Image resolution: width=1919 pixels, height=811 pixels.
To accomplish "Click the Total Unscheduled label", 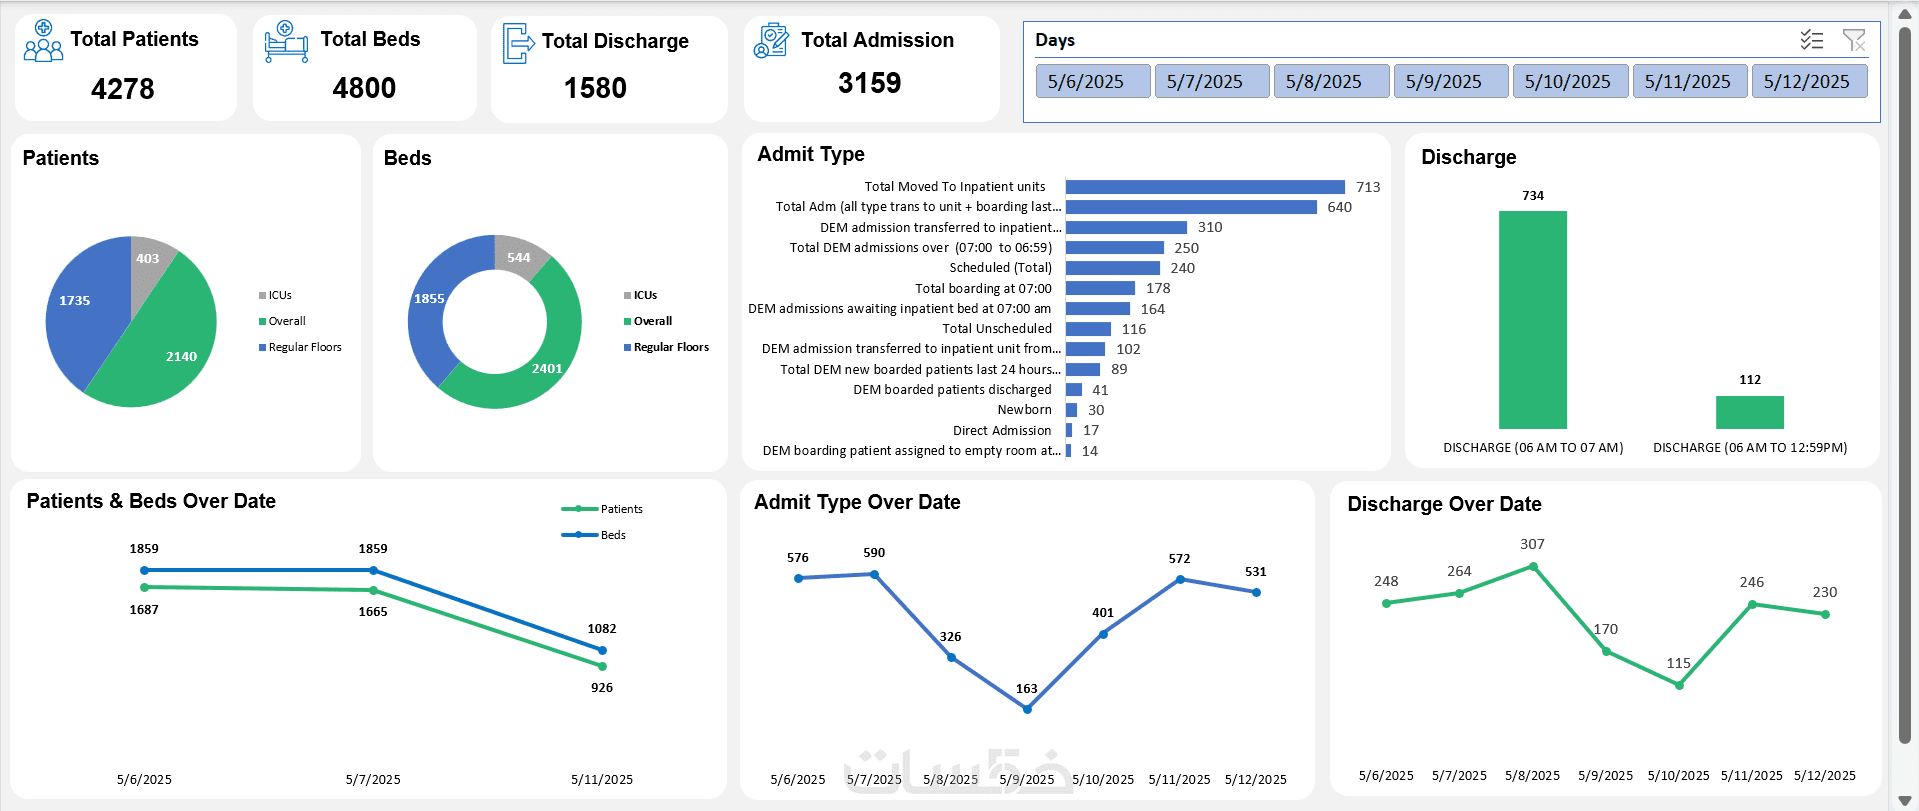I will click(997, 328).
